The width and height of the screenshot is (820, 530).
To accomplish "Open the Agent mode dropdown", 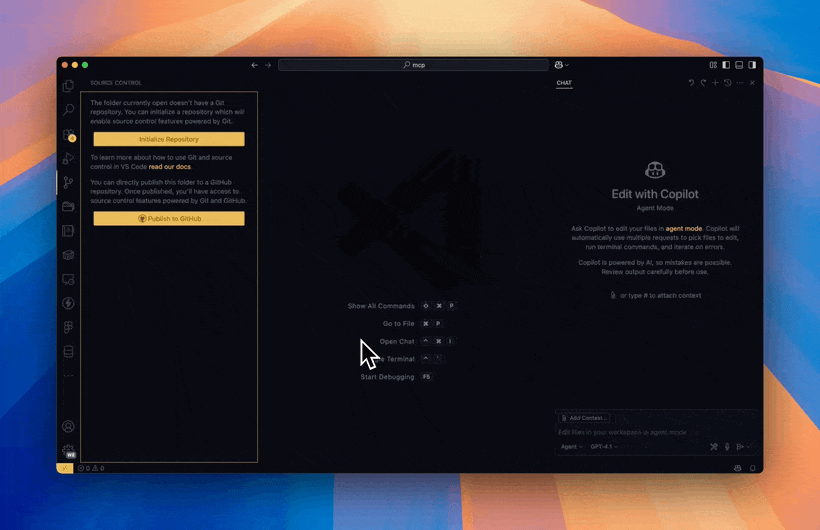I will tap(572, 447).
